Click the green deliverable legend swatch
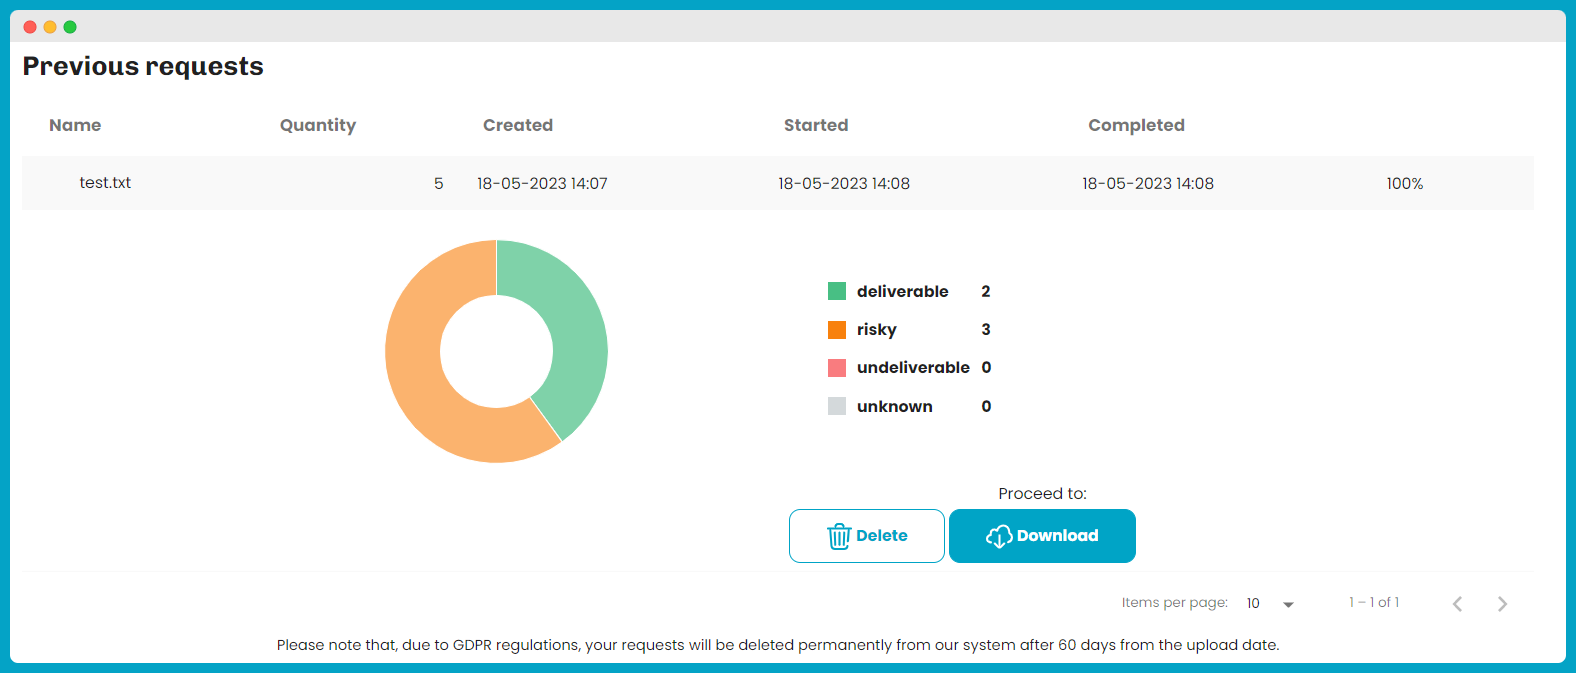Screen dimensions: 1576x673 click(x=837, y=291)
